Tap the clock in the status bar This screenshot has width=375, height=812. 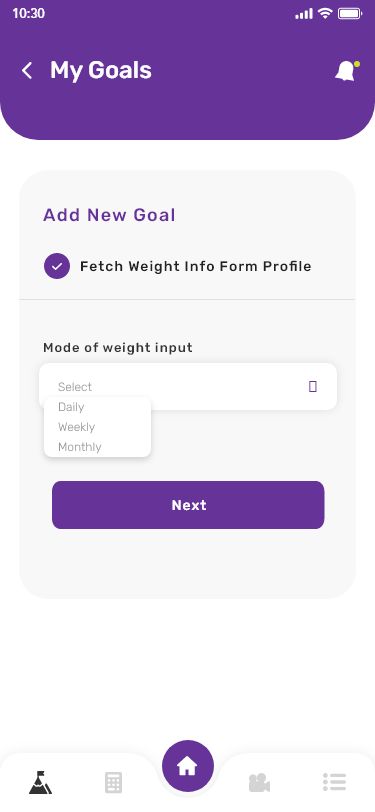(28, 13)
